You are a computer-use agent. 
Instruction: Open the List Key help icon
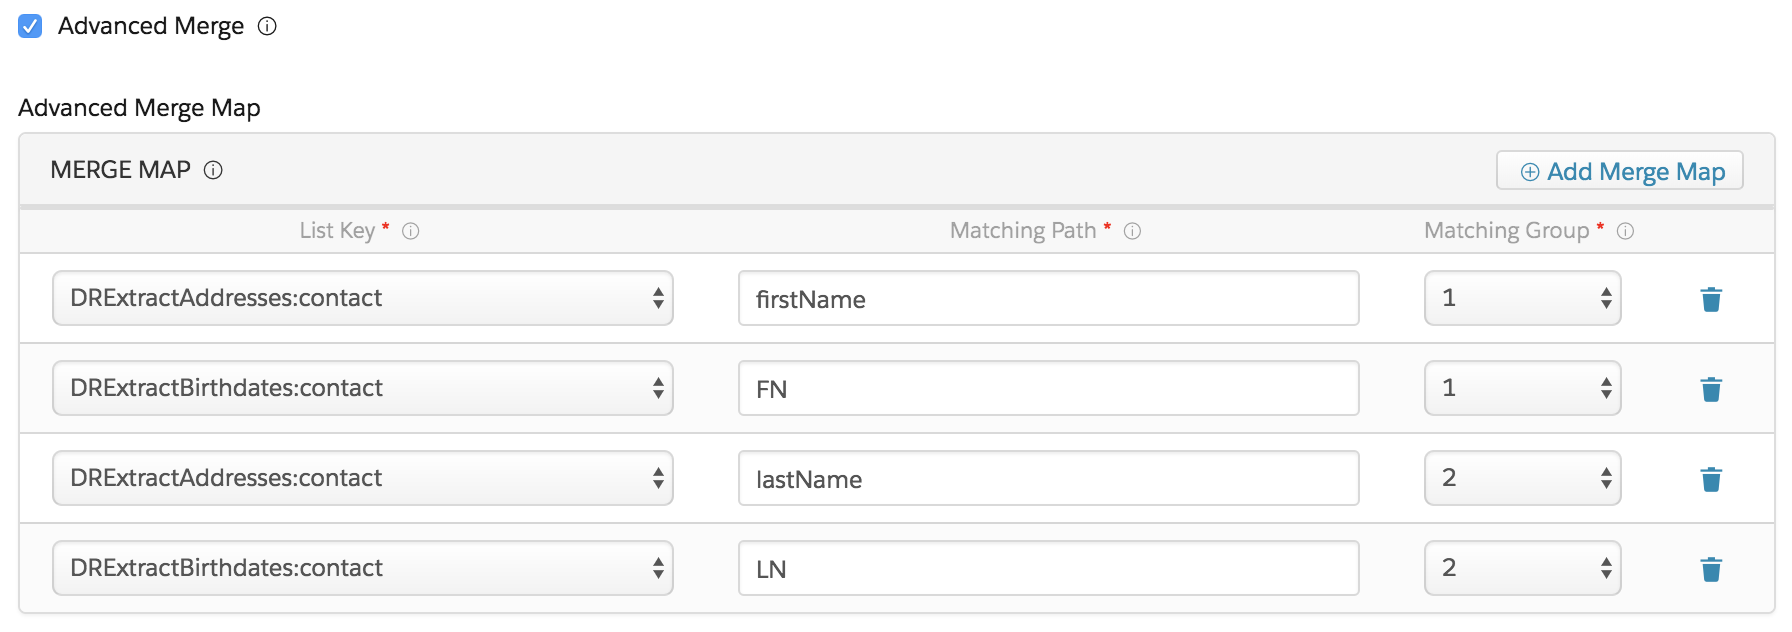click(411, 231)
